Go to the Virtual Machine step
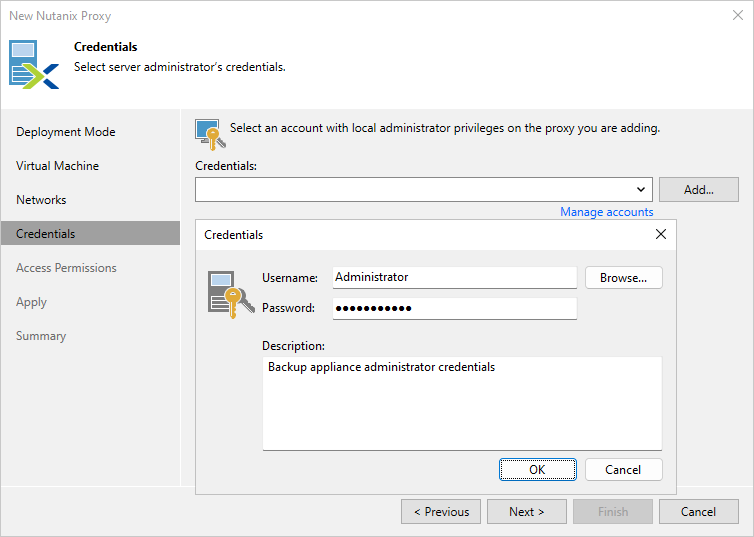The height and width of the screenshot is (537, 754). 57,166
